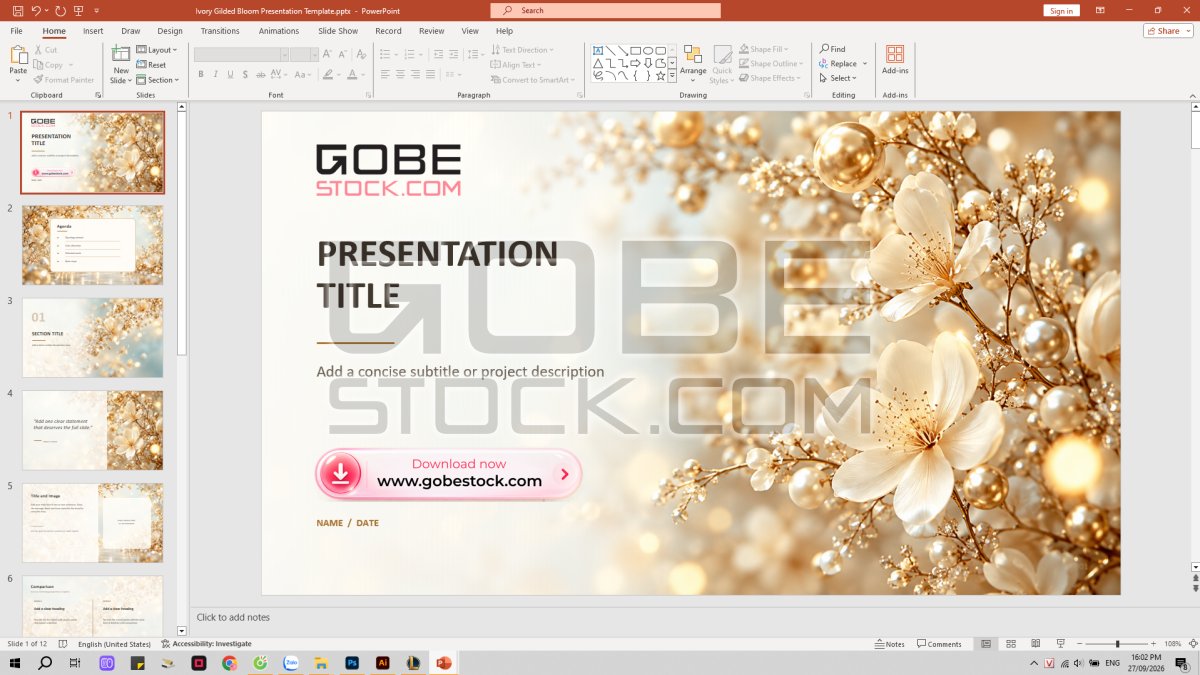The height and width of the screenshot is (675, 1200).
Task: Open the Layout dropdown
Action: 157,50
